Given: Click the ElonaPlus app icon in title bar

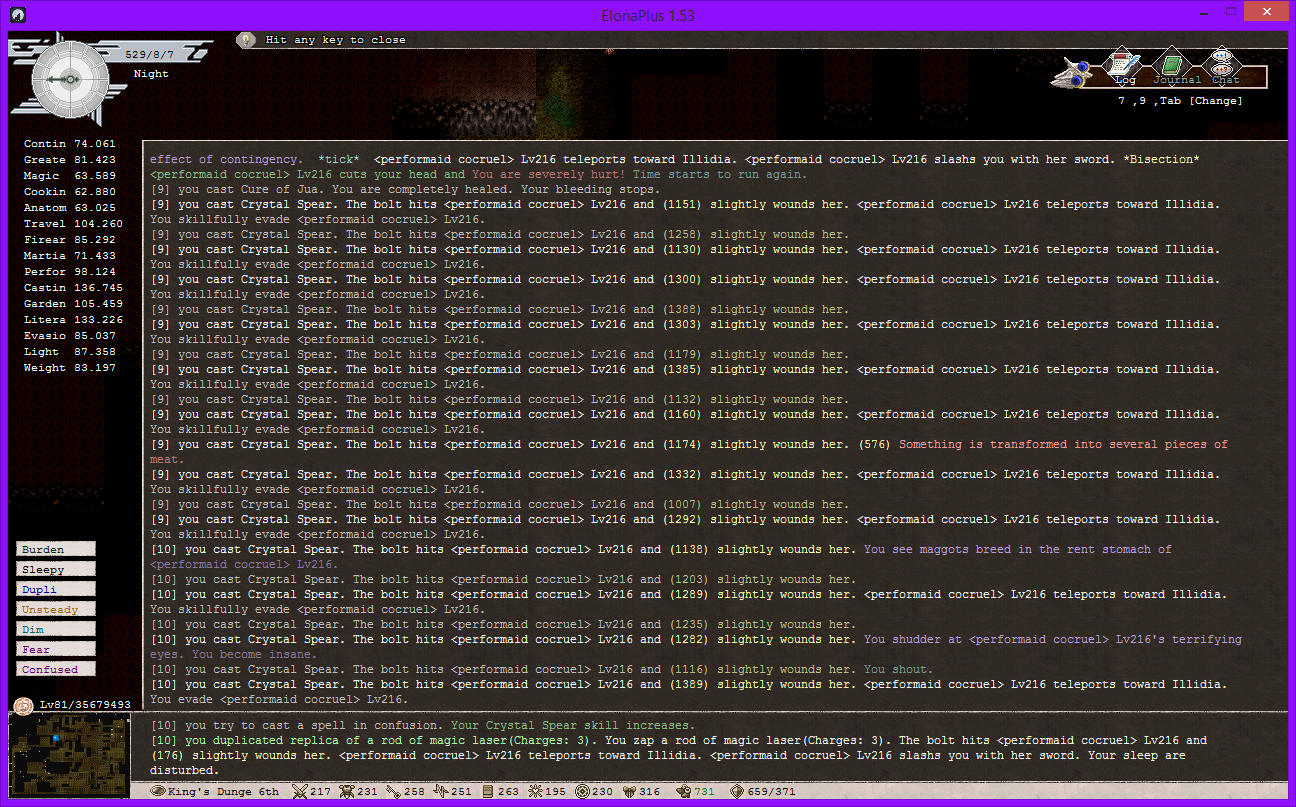Looking at the screenshot, I should pos(17,15).
